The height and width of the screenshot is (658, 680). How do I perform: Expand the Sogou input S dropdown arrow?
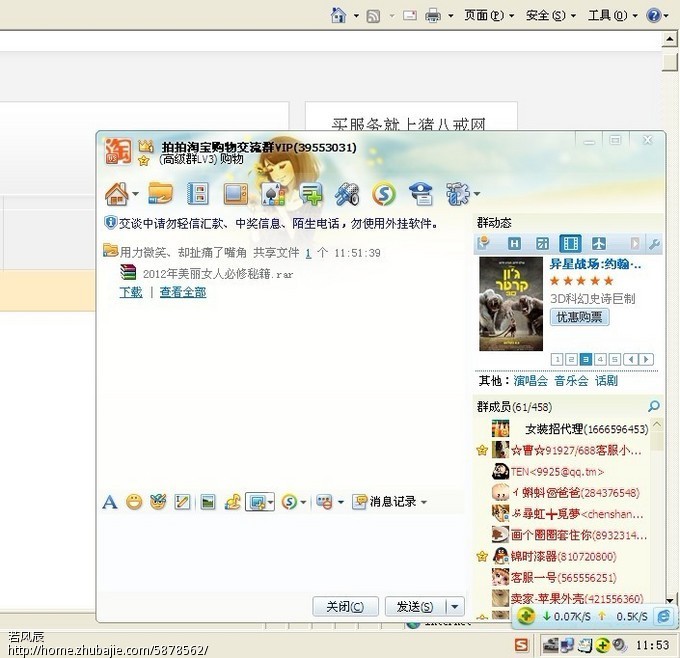click(x=303, y=502)
